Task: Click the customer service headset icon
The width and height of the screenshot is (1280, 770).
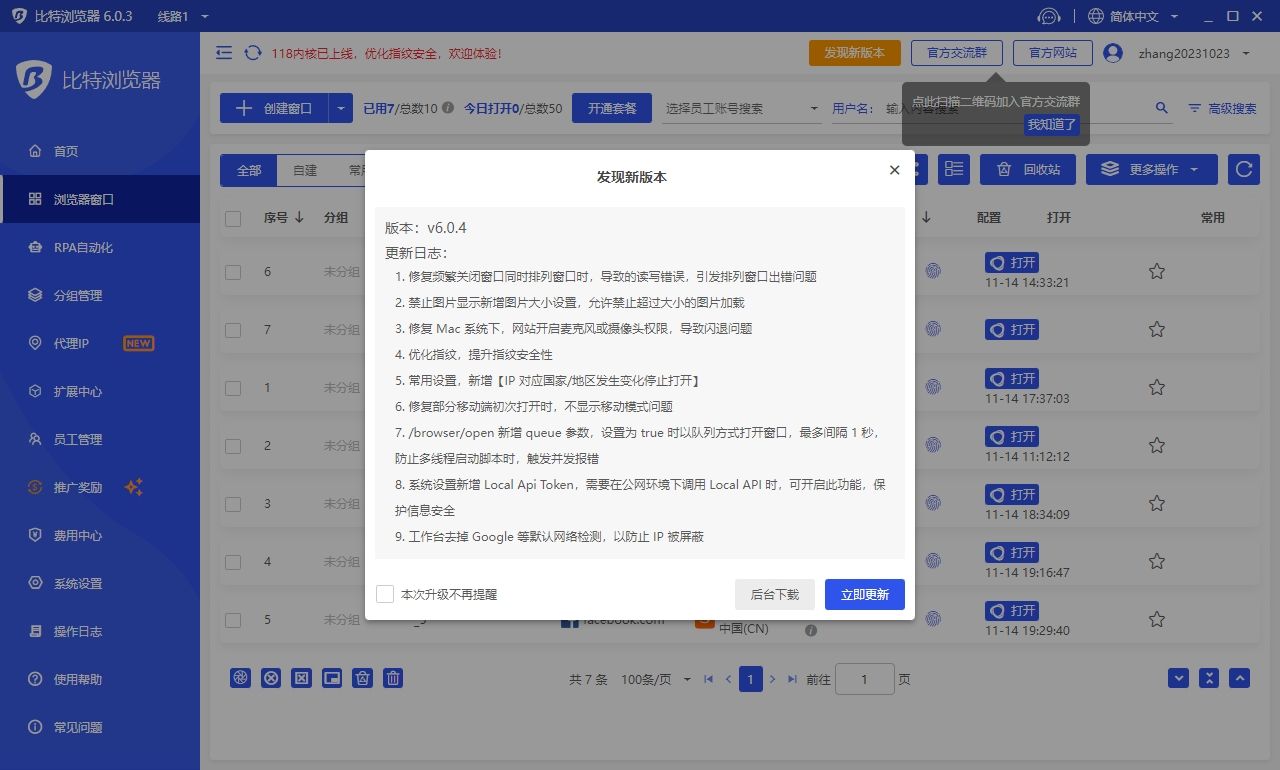Action: click(x=1048, y=16)
